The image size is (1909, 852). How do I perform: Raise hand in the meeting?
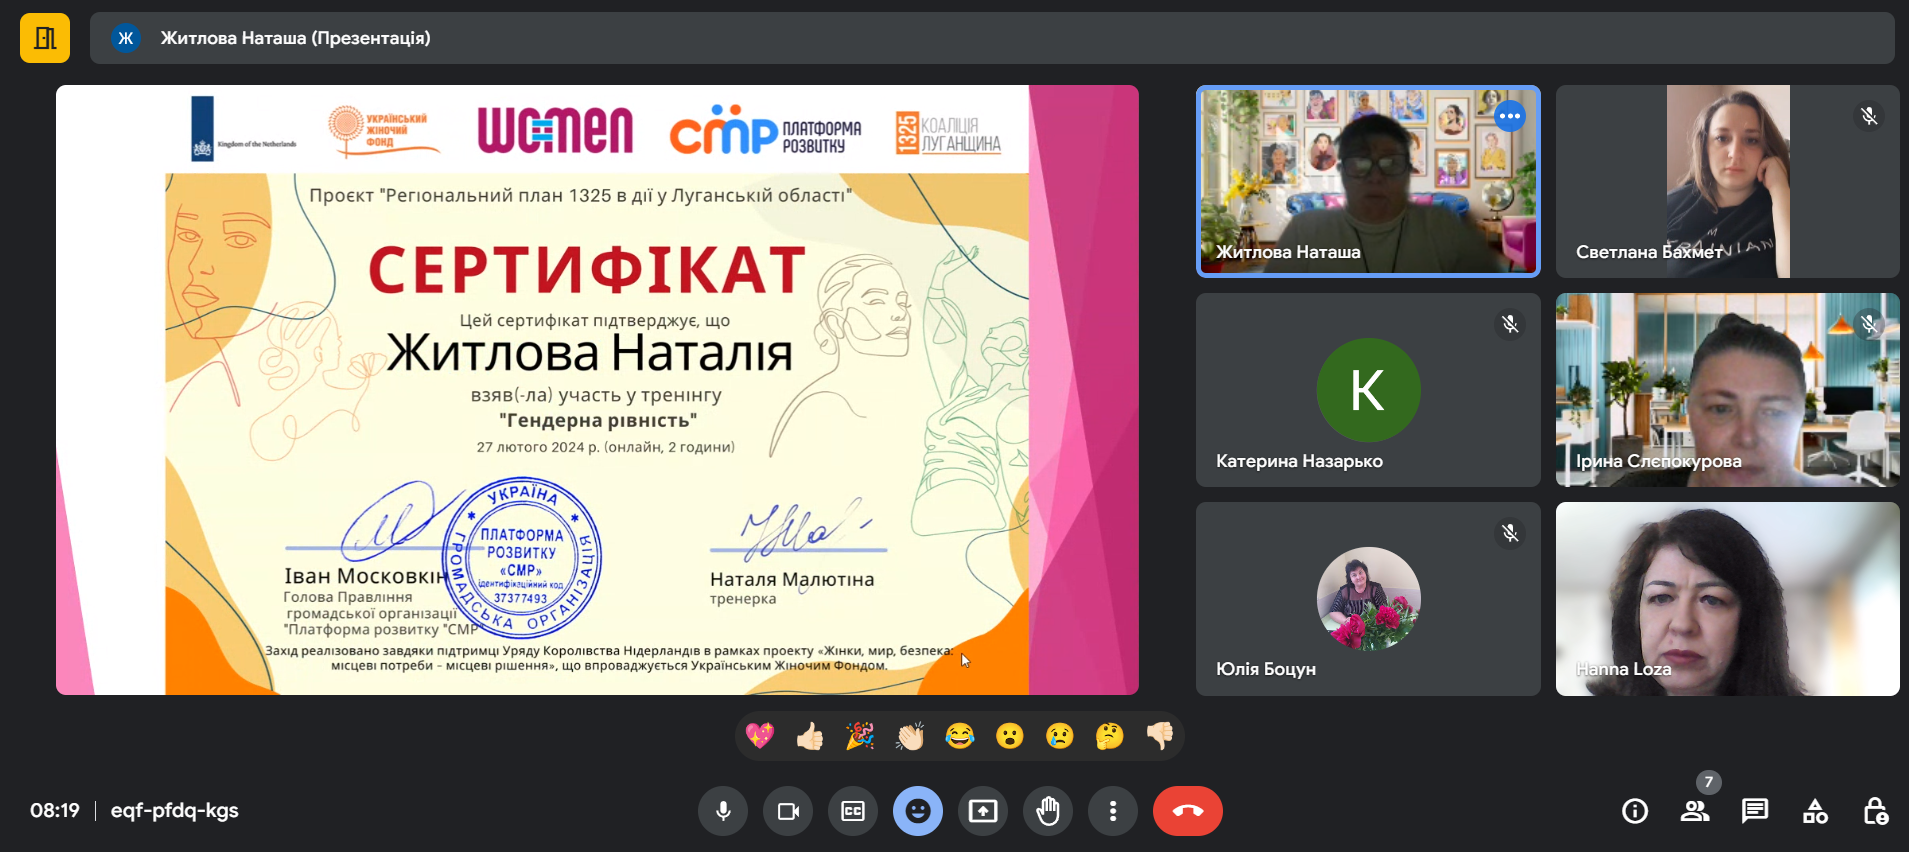click(x=1048, y=811)
